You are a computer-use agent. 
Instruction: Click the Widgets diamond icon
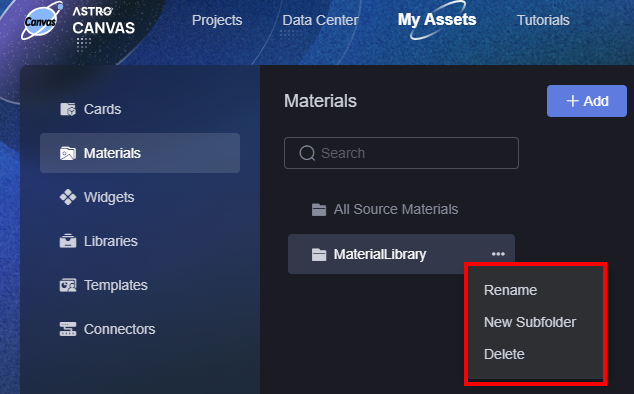(x=68, y=197)
